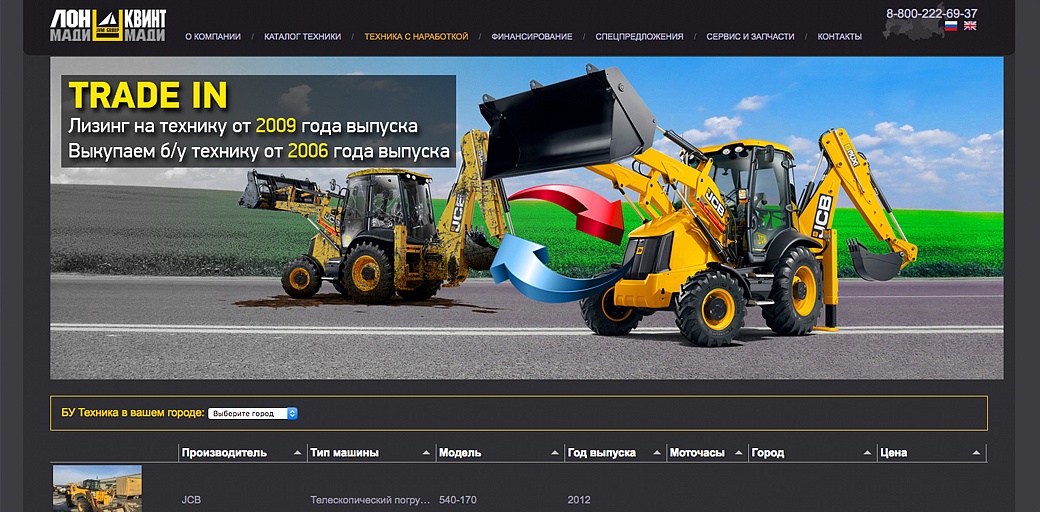Switch language with the Russian flag icon
Viewport: 1040px width, 512px height.
click(x=951, y=26)
